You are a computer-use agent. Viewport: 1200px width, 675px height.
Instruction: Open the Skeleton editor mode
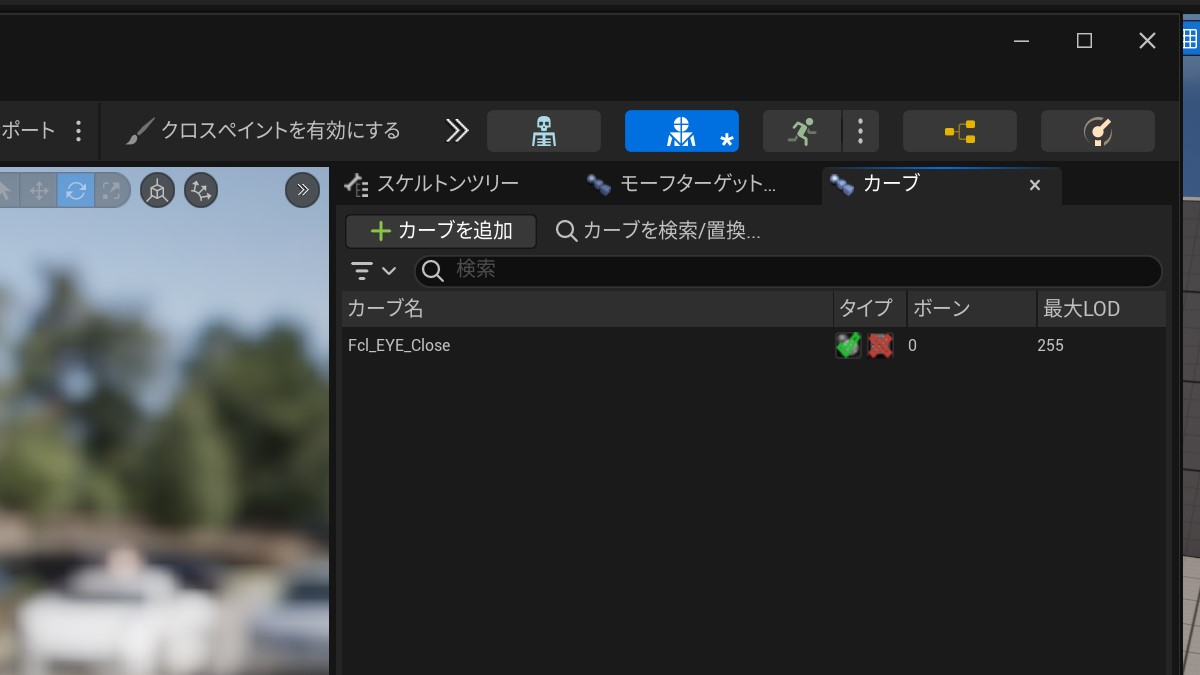coord(544,131)
